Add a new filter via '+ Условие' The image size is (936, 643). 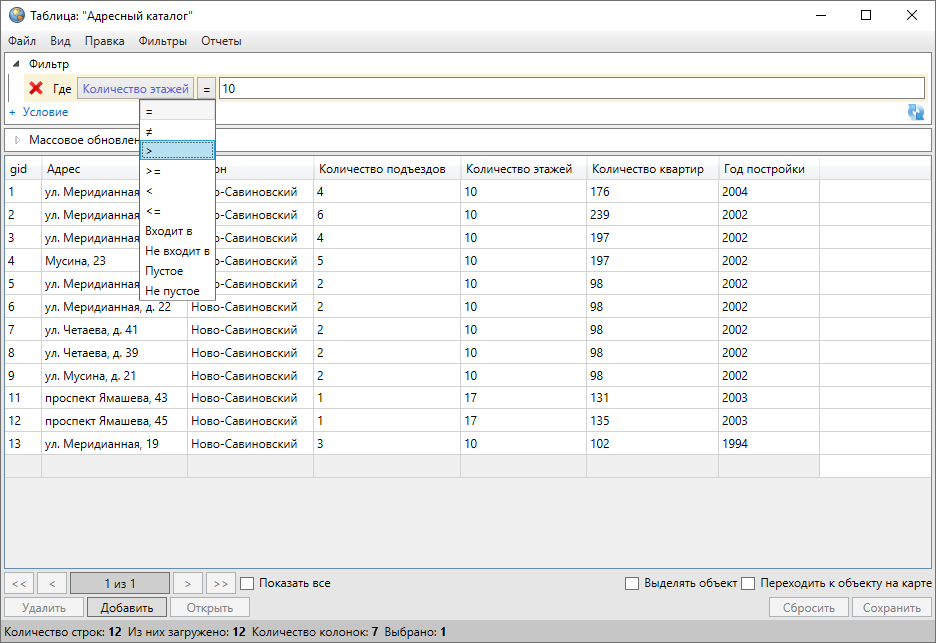39,112
